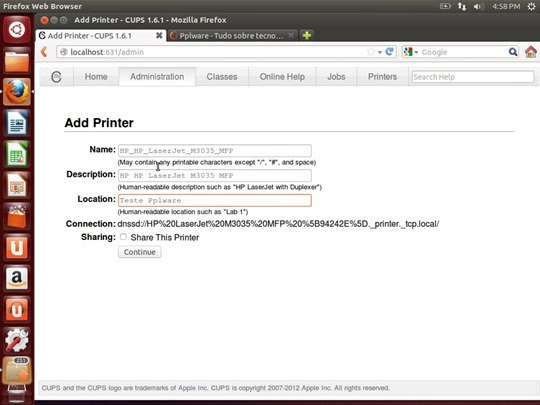Open new tab with plus icon
This screenshot has height=405, width=540.
[x=307, y=35]
